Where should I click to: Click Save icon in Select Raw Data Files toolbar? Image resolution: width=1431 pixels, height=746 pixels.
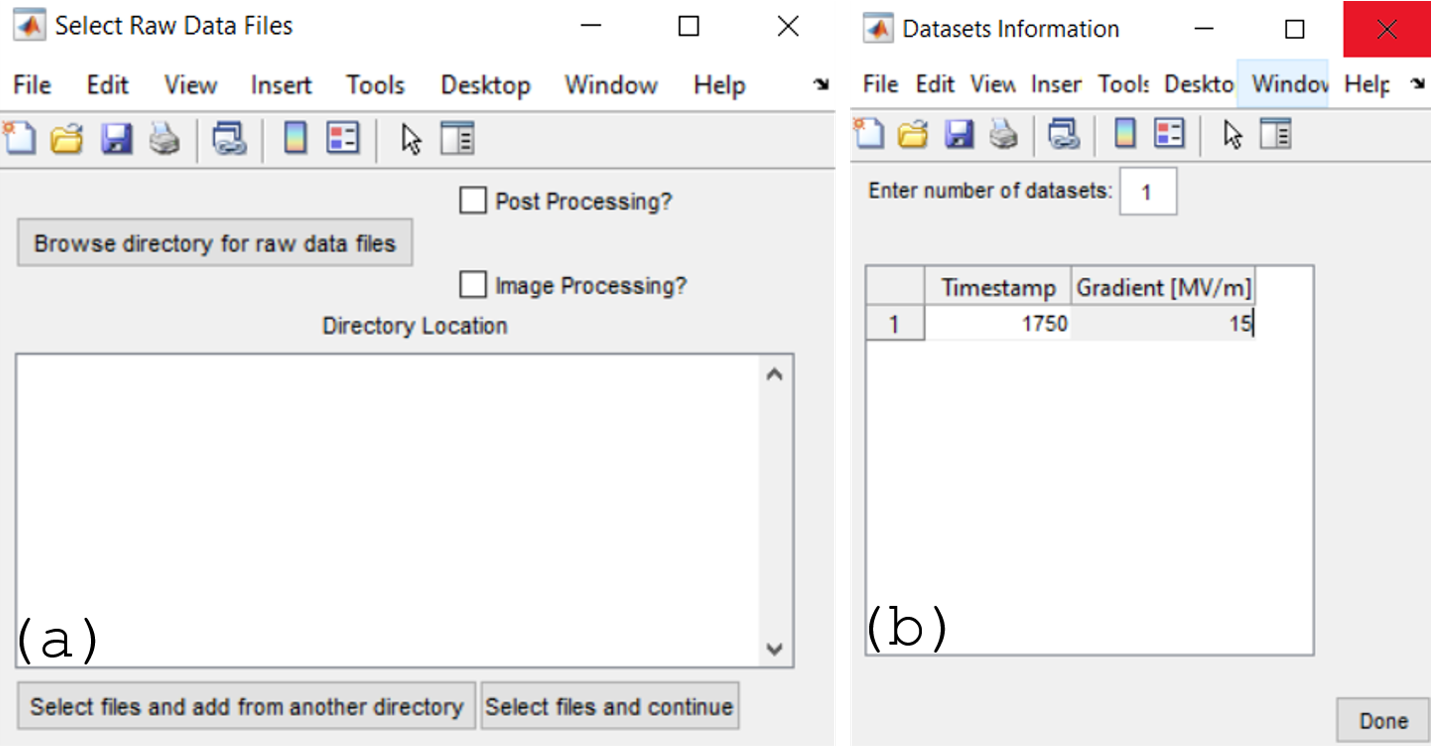click(116, 139)
